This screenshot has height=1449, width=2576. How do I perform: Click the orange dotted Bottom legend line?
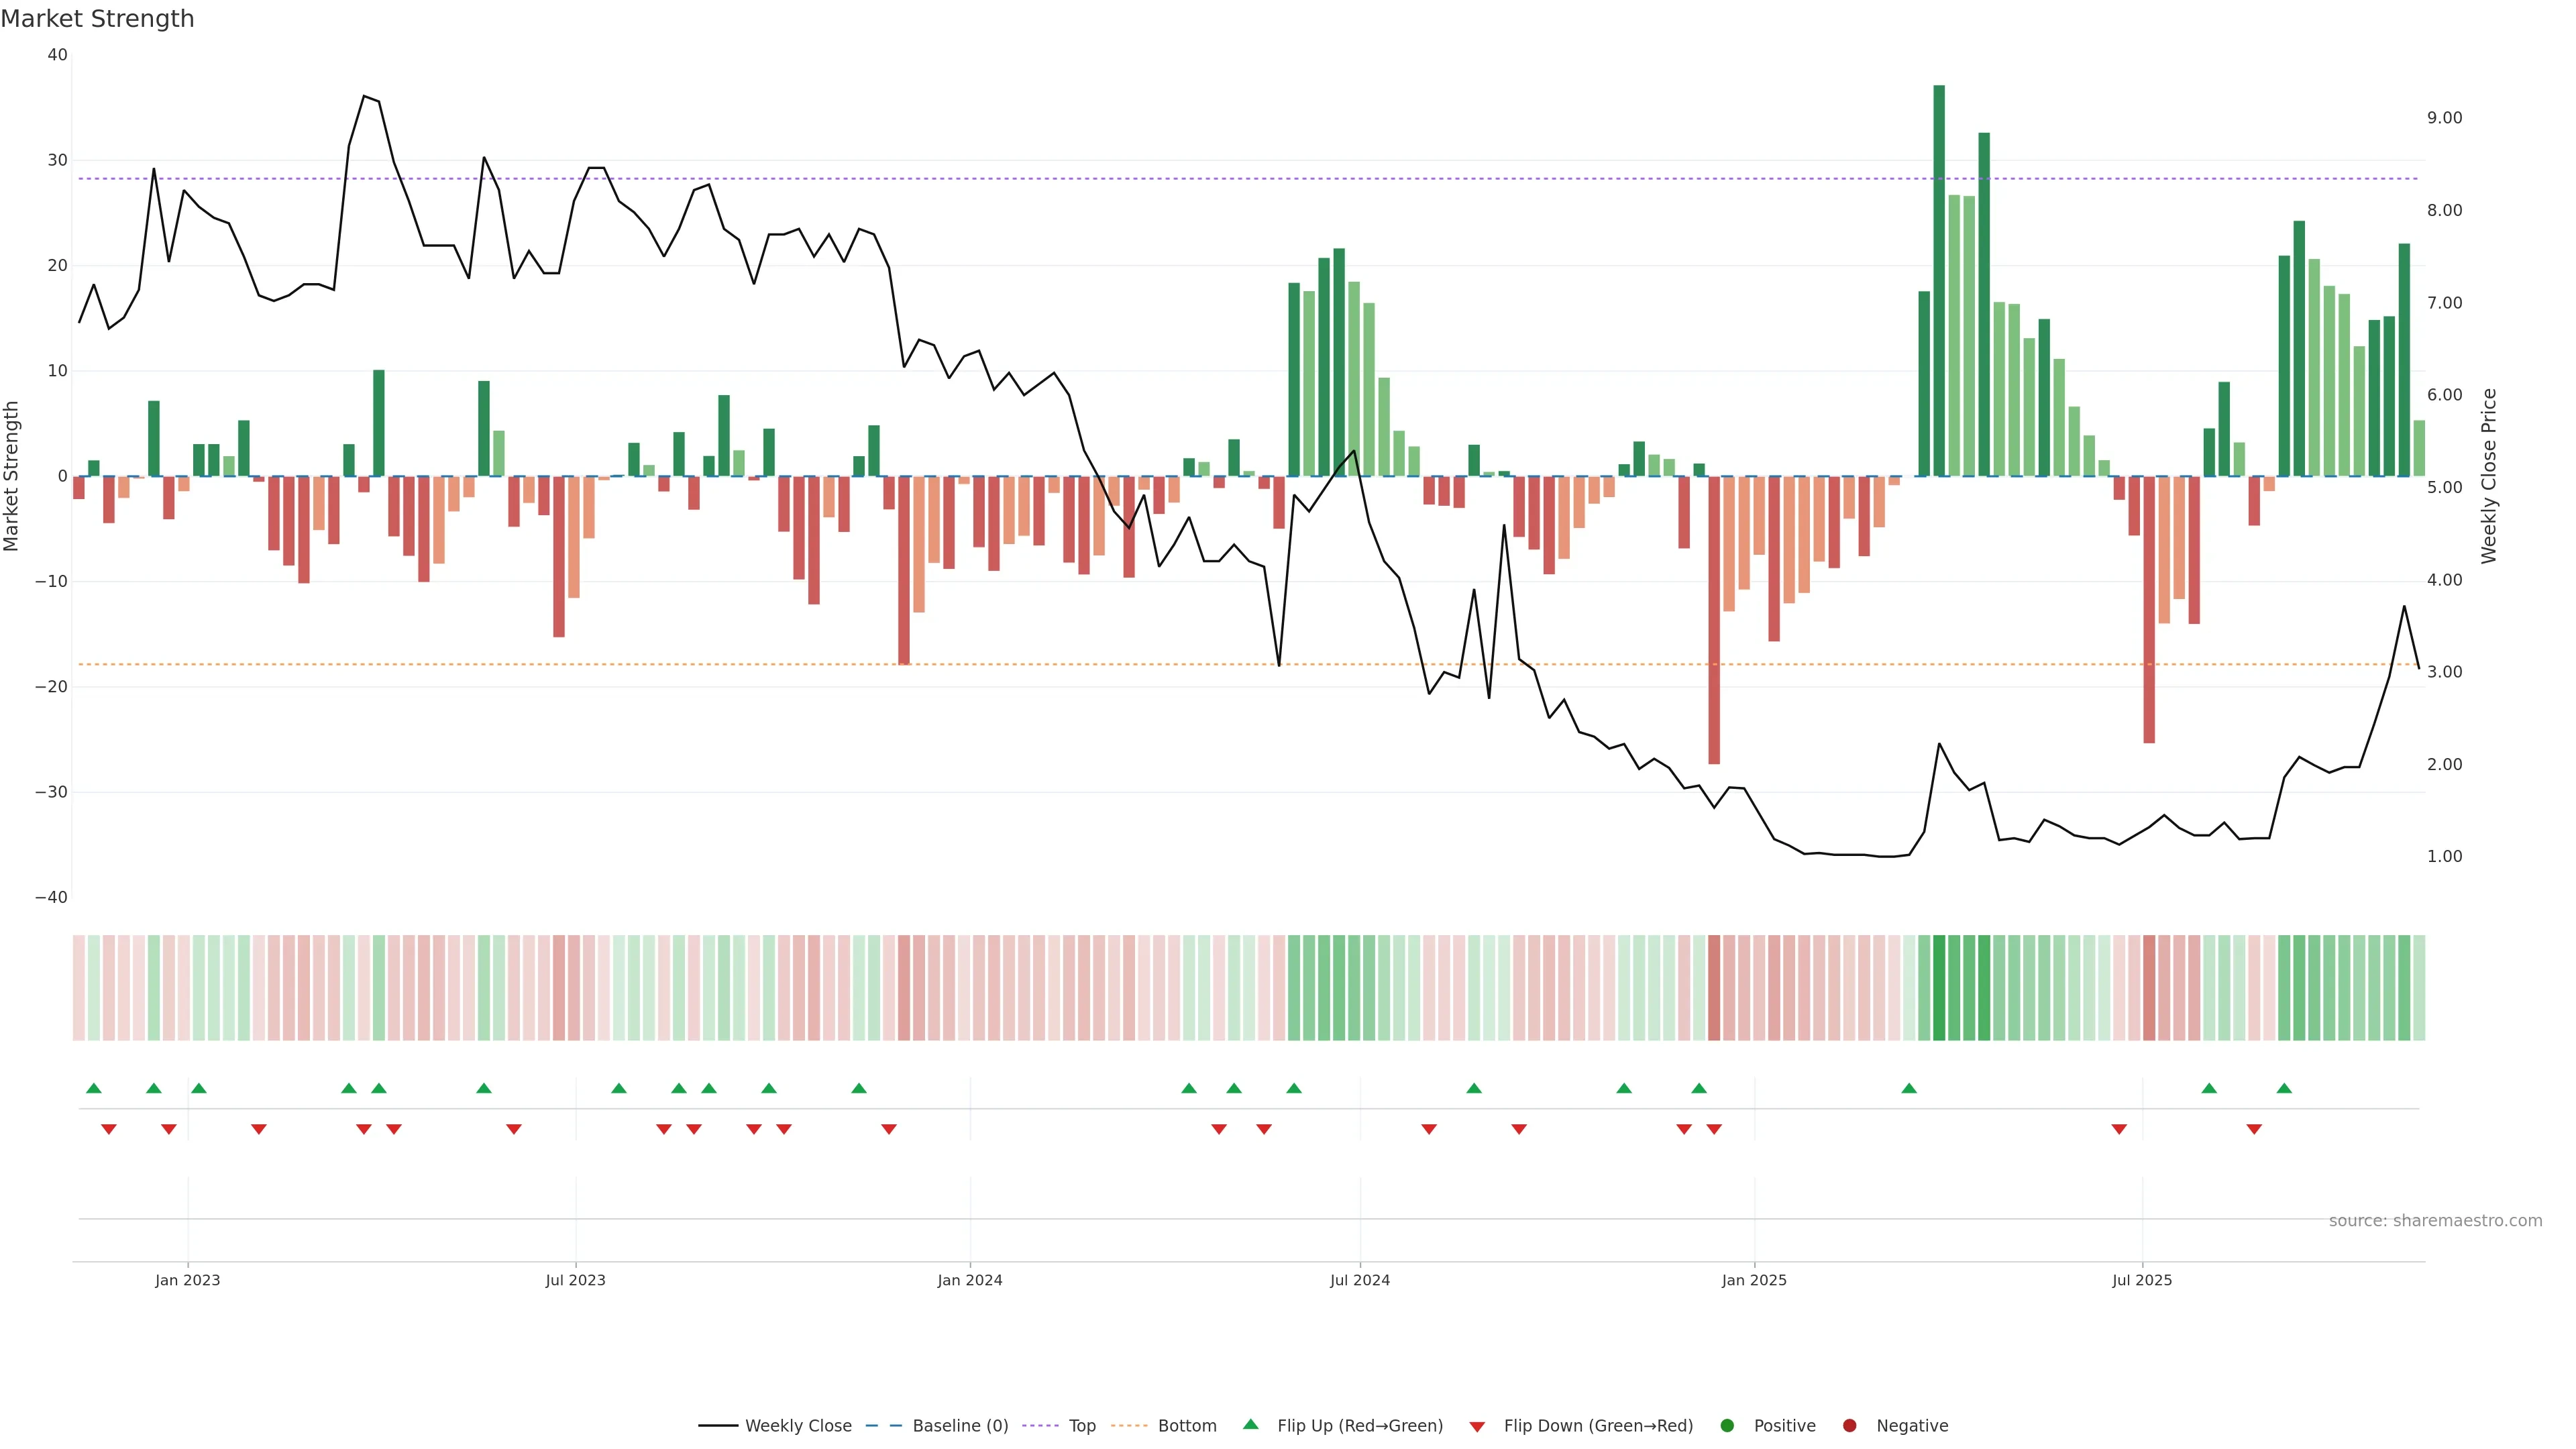click(1129, 1426)
